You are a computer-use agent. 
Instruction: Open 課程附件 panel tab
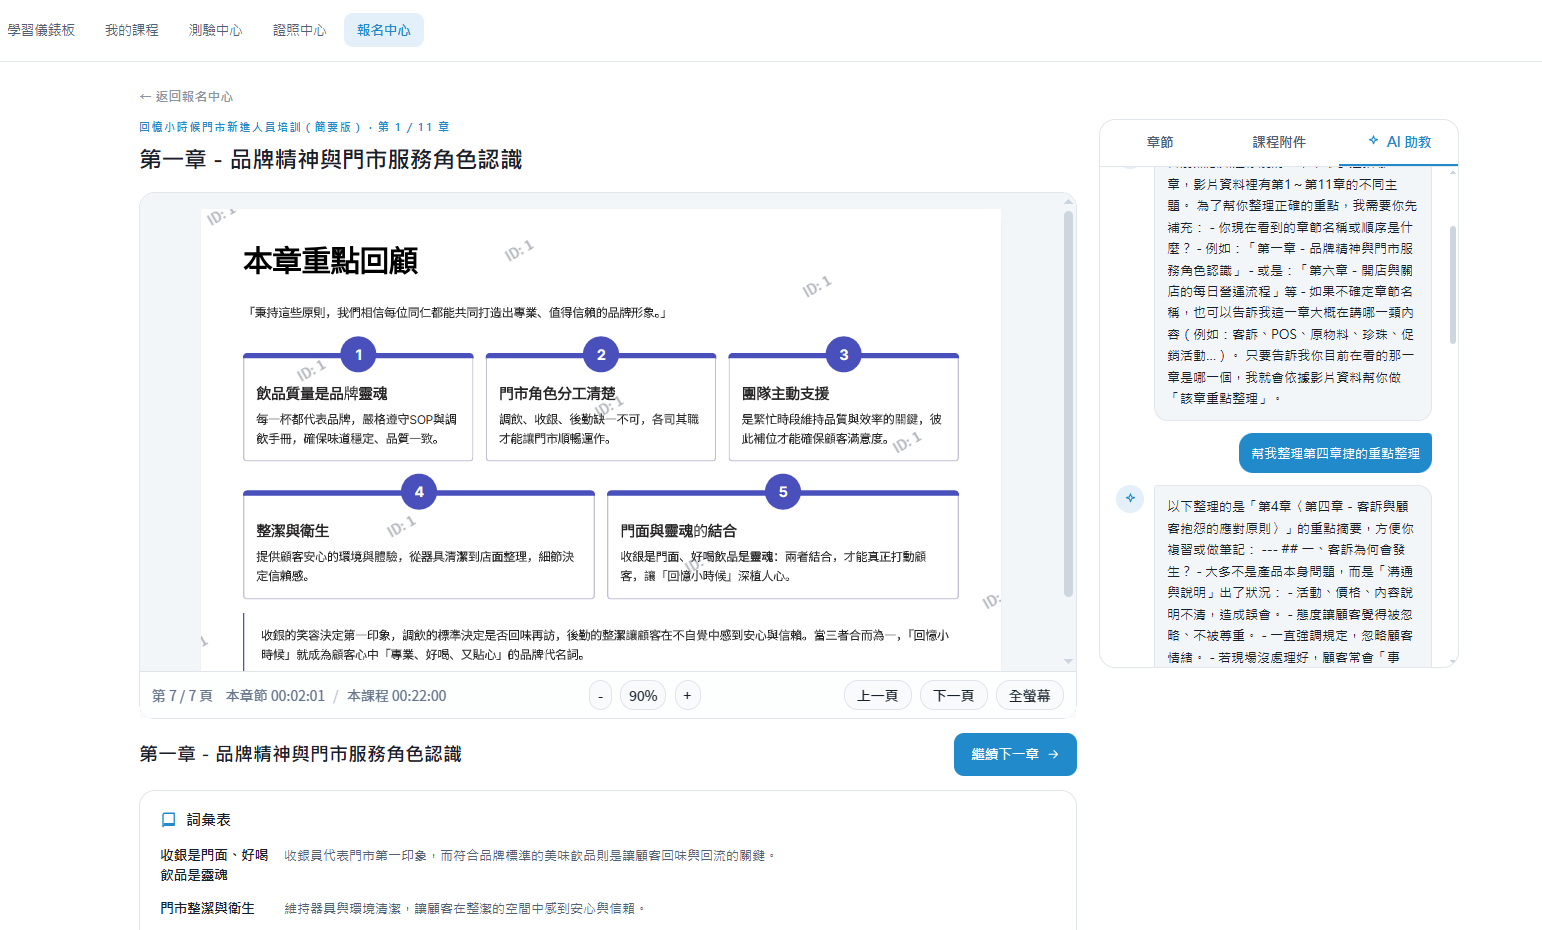(1279, 142)
